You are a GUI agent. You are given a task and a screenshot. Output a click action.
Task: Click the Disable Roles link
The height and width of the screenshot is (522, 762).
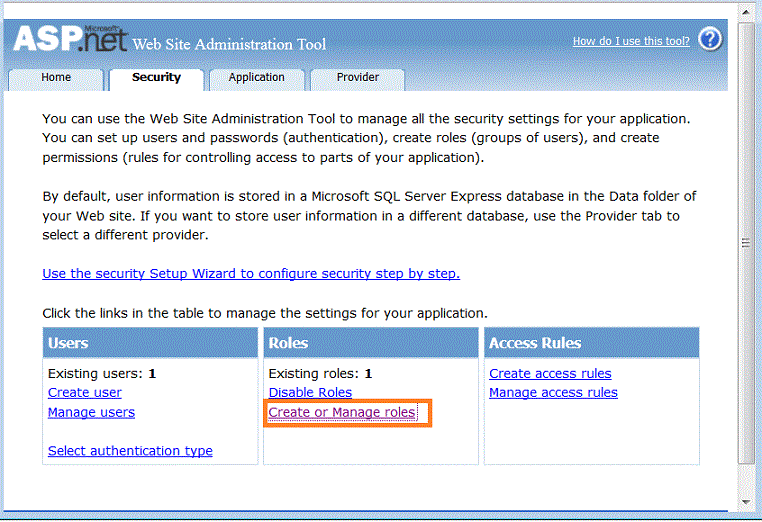(x=310, y=393)
